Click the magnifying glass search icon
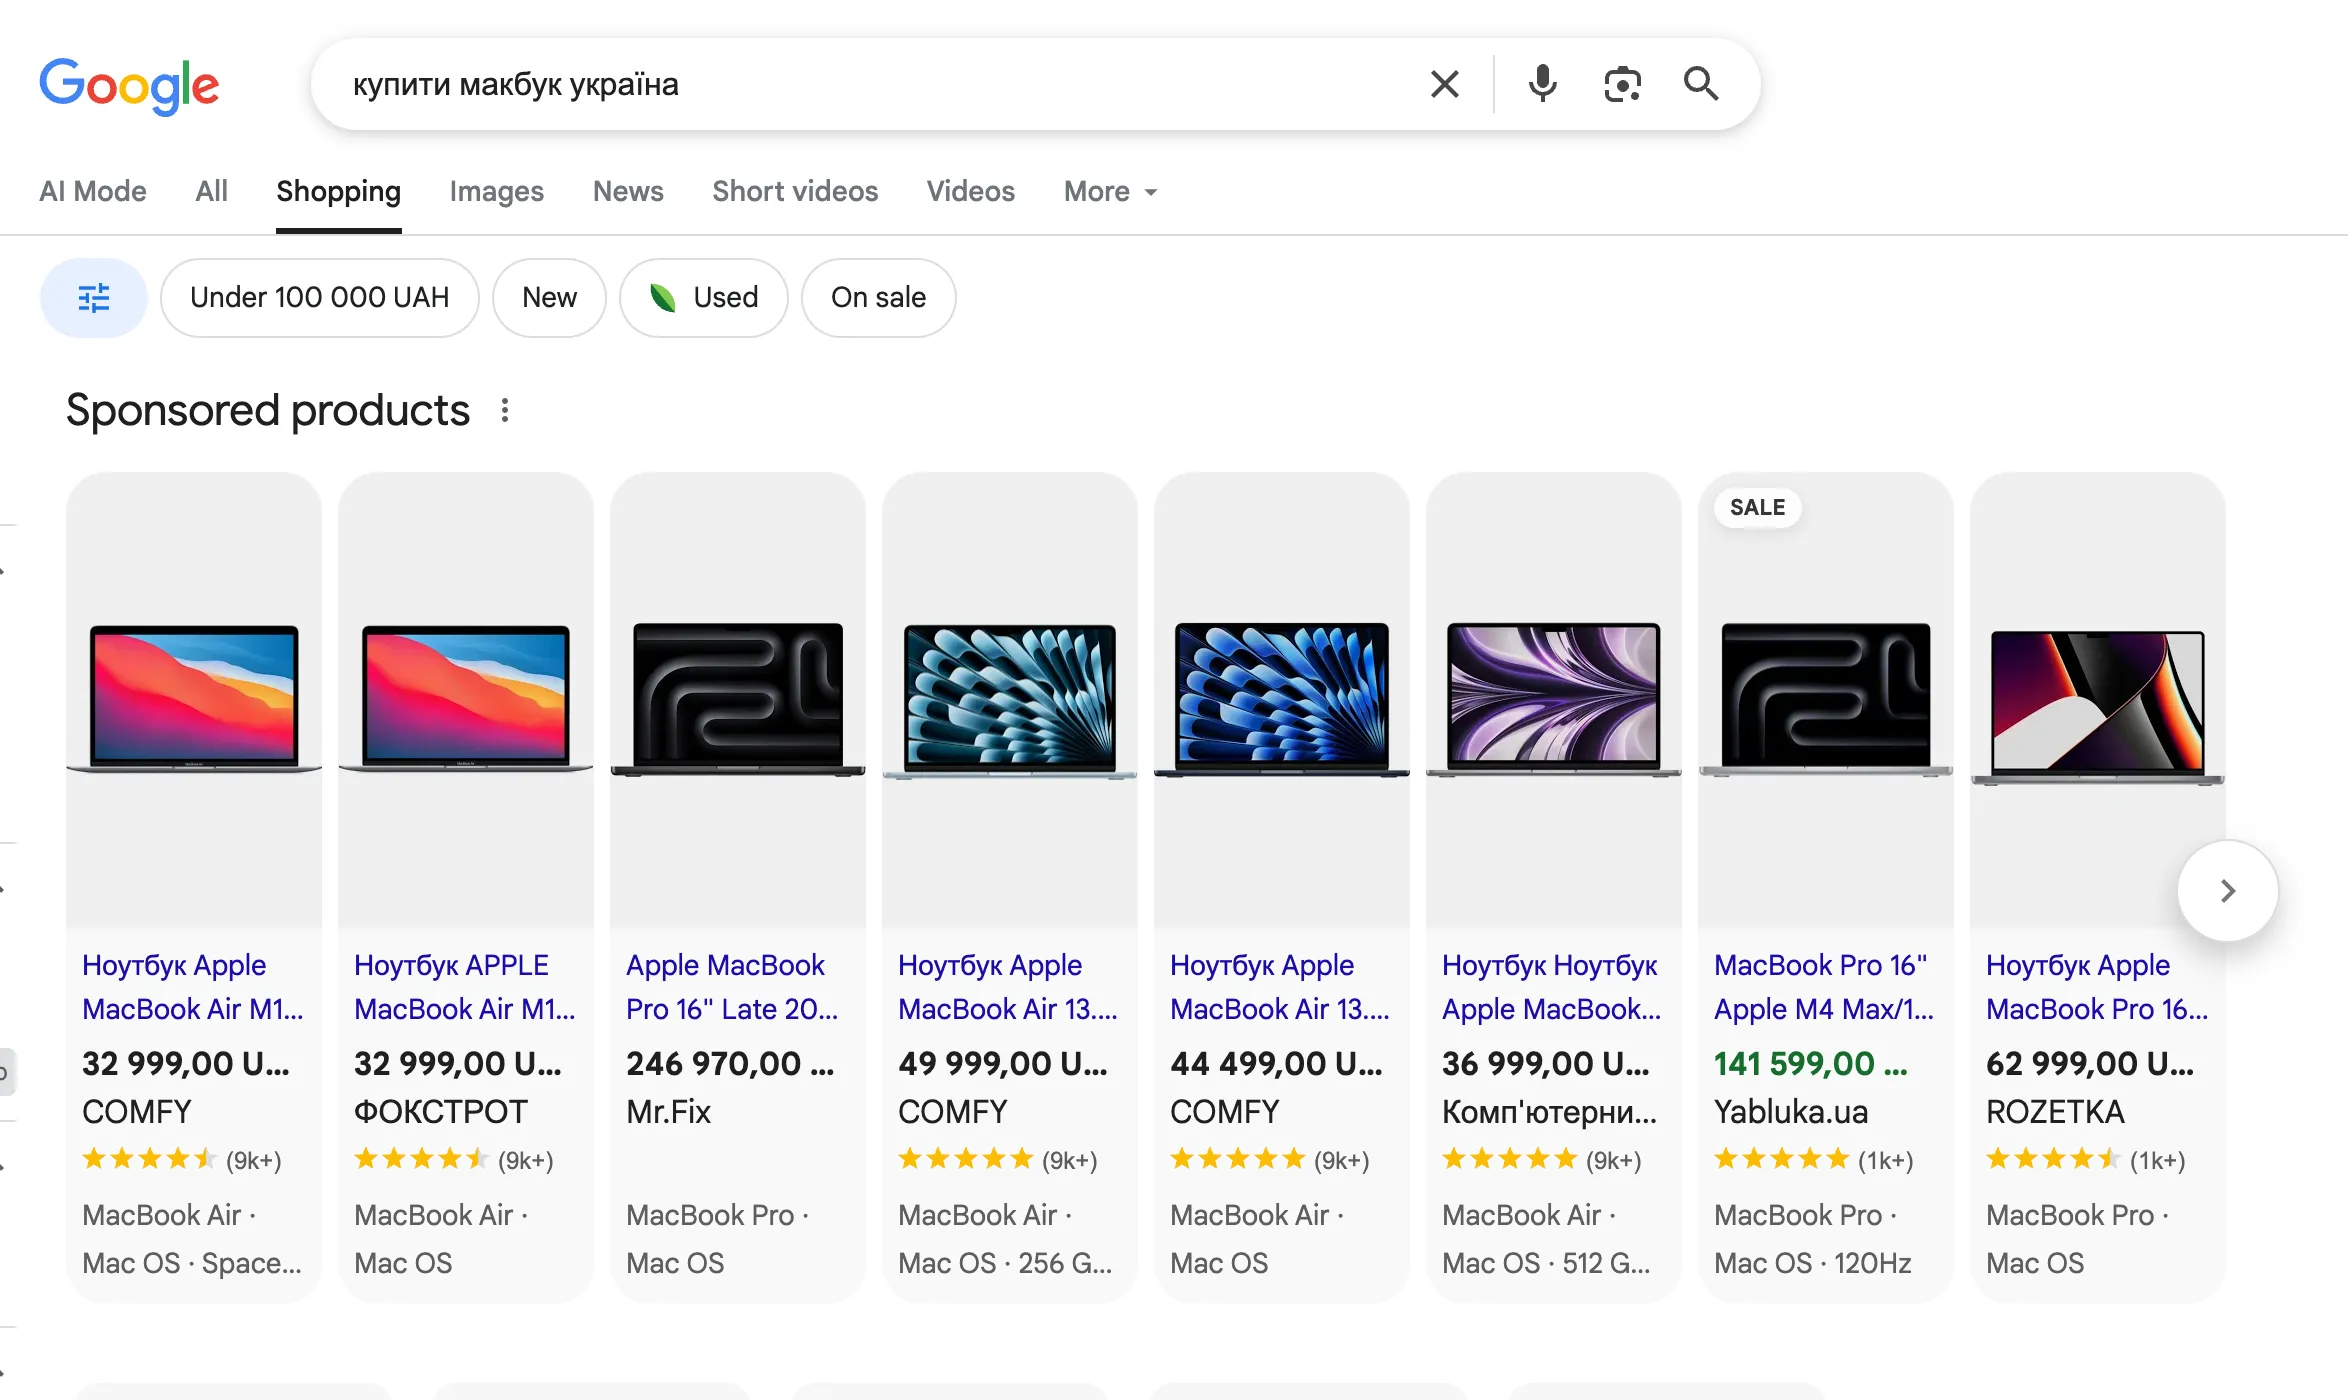Screen dimensions: 2348x1400 click(1700, 84)
